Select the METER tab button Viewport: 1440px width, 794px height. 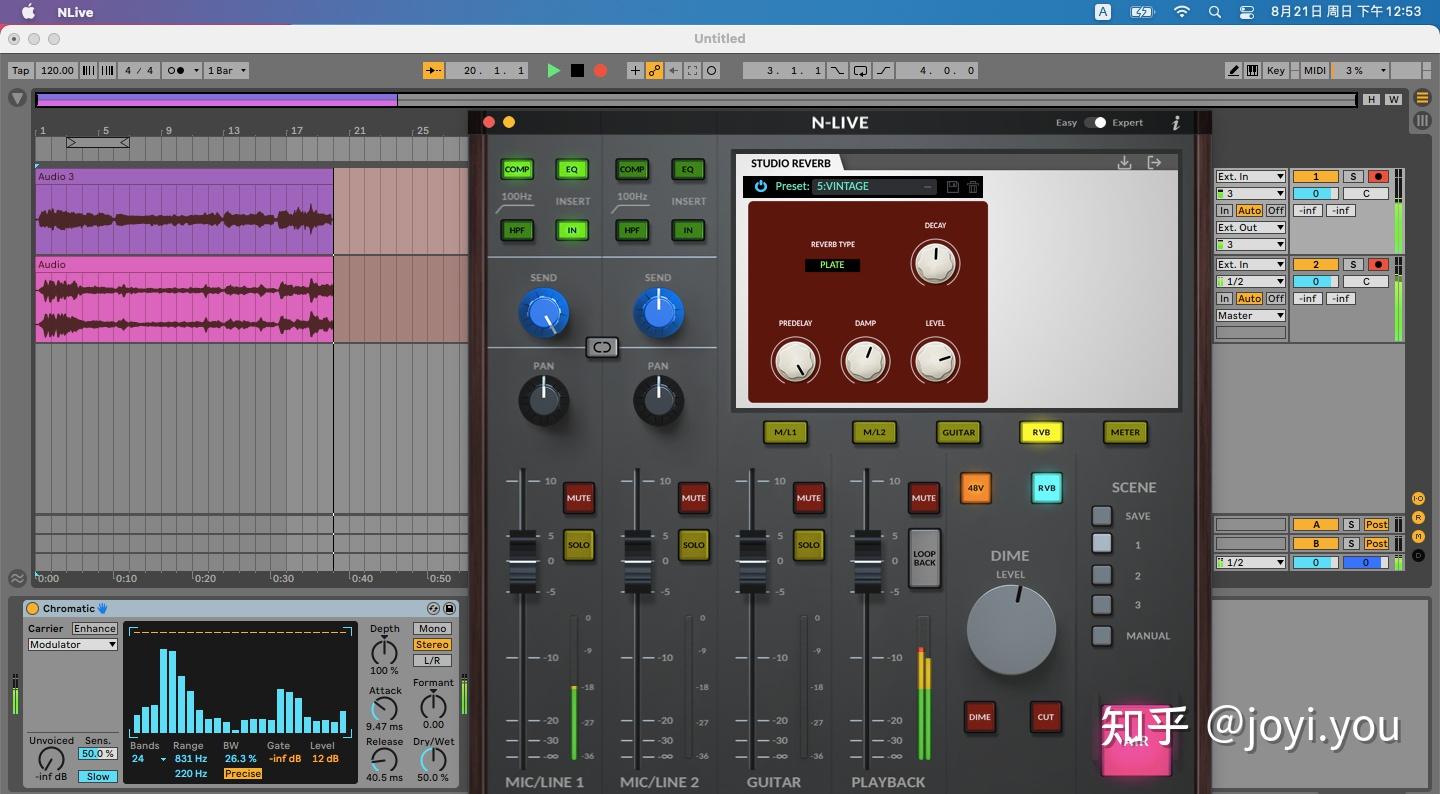[1125, 433]
